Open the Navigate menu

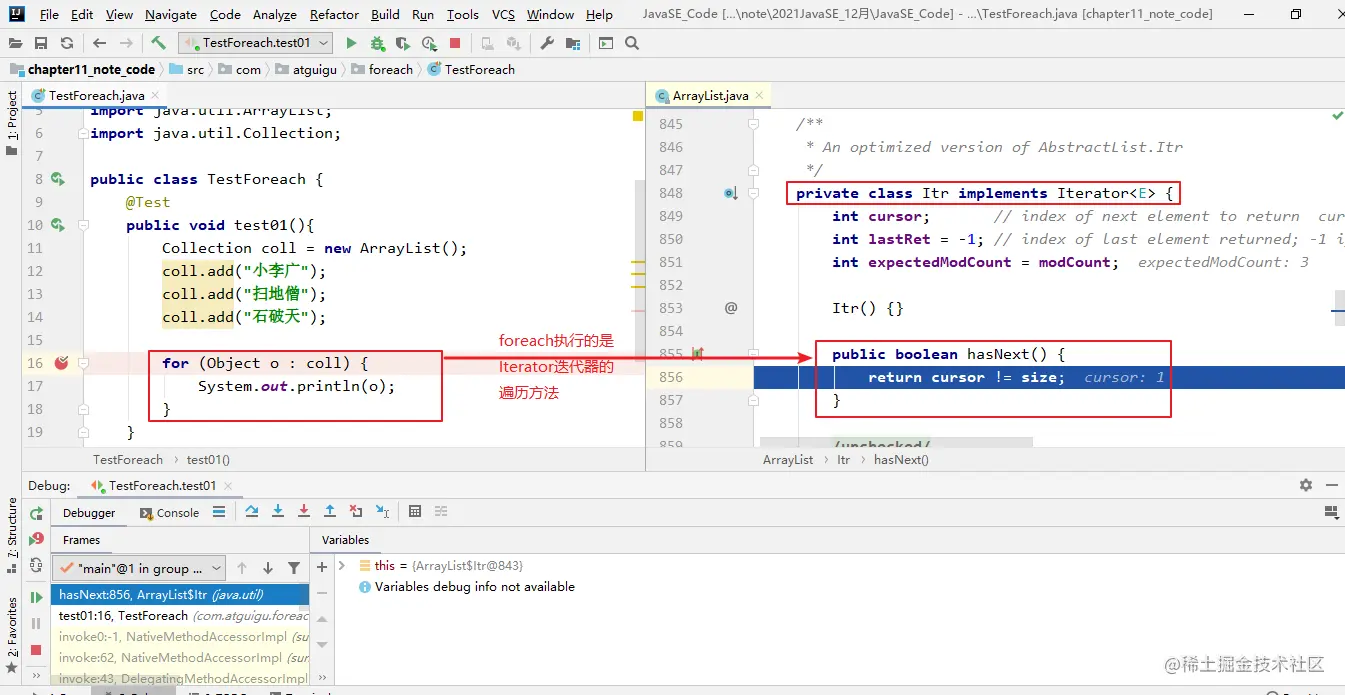[171, 15]
